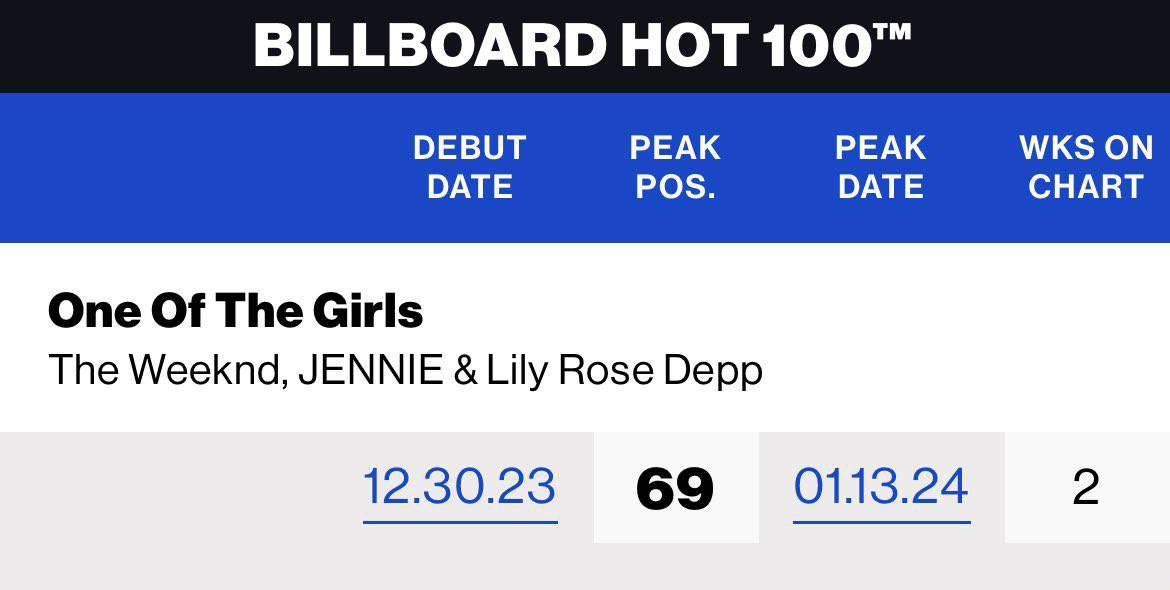Image resolution: width=1170 pixels, height=590 pixels.
Task: Click the weeks on chart value 2
Action: [x=1086, y=488]
